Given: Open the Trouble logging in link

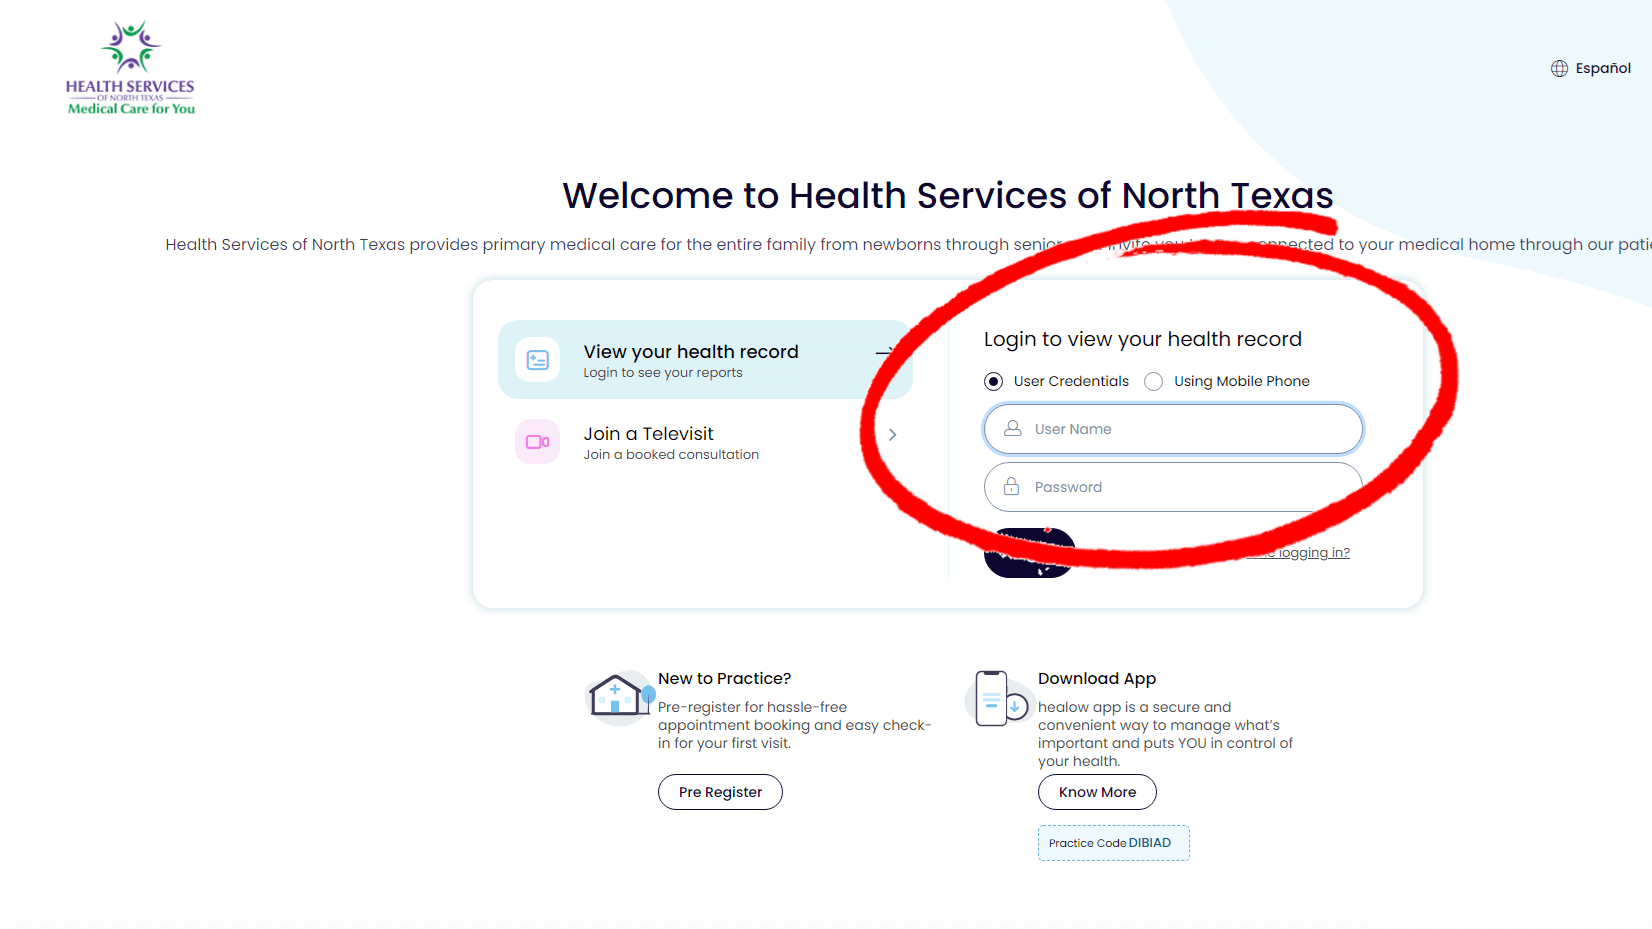Looking at the screenshot, I should (x=1299, y=551).
